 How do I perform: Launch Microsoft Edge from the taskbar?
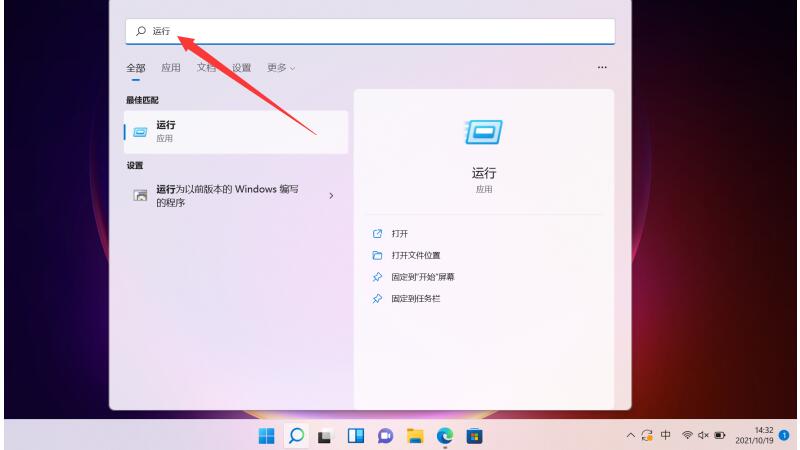(445, 436)
